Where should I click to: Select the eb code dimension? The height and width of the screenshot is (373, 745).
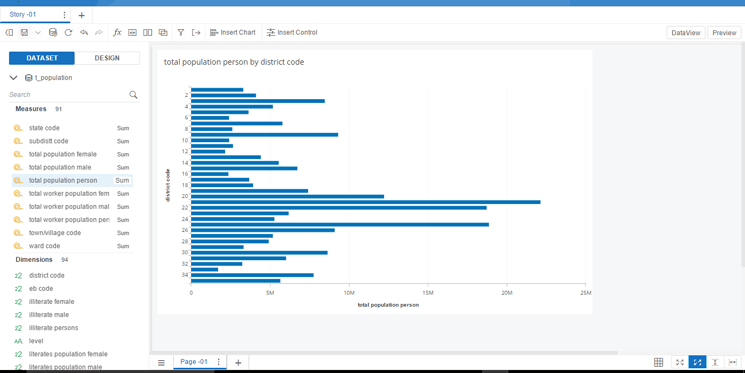(x=41, y=288)
